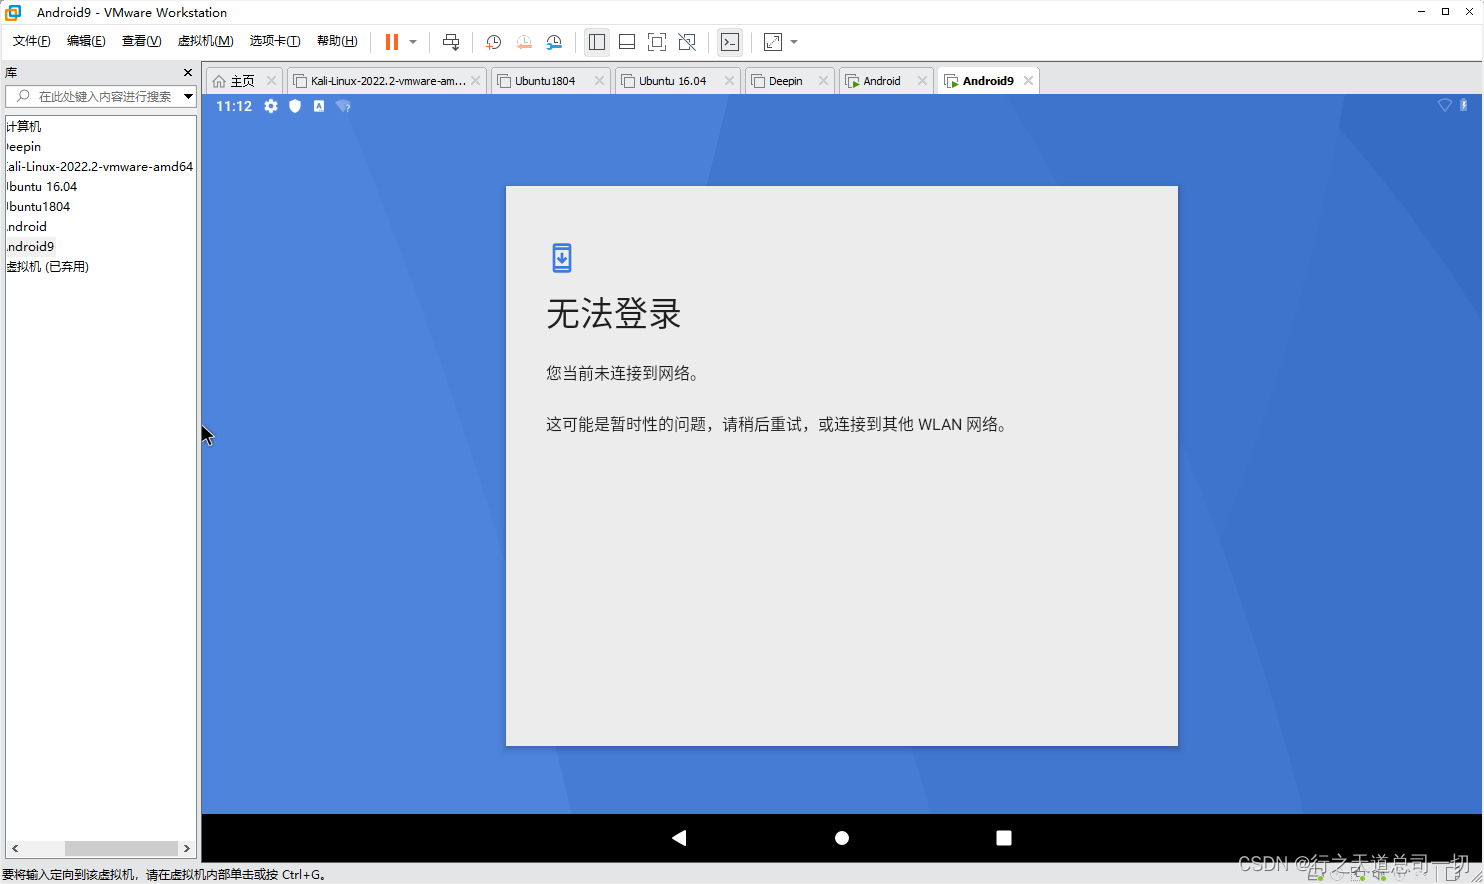This screenshot has height=884, width=1484.
Task: Tap the battery icon at top right
Action: tap(1464, 105)
